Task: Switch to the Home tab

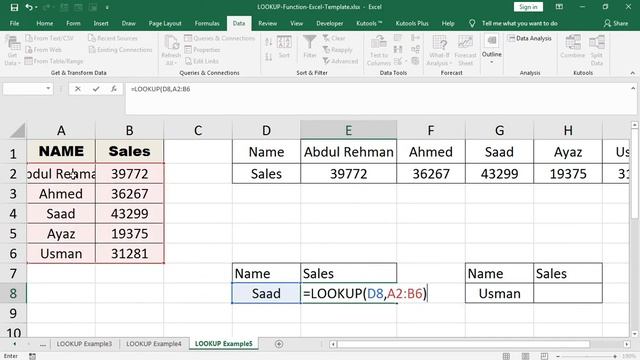Action: (x=44, y=23)
